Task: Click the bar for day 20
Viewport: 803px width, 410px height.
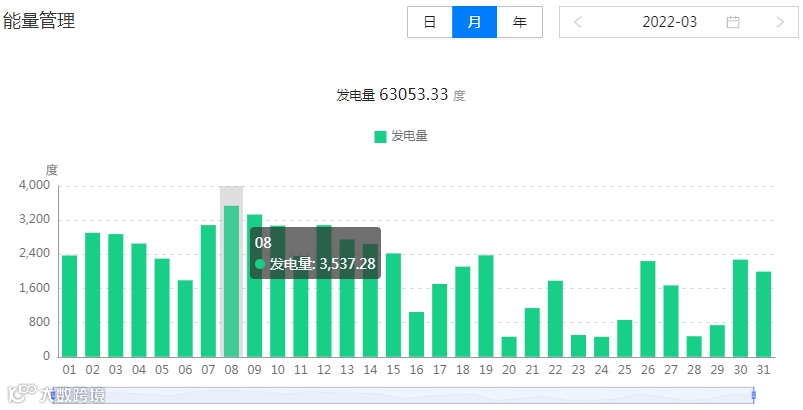Action: [x=509, y=347]
